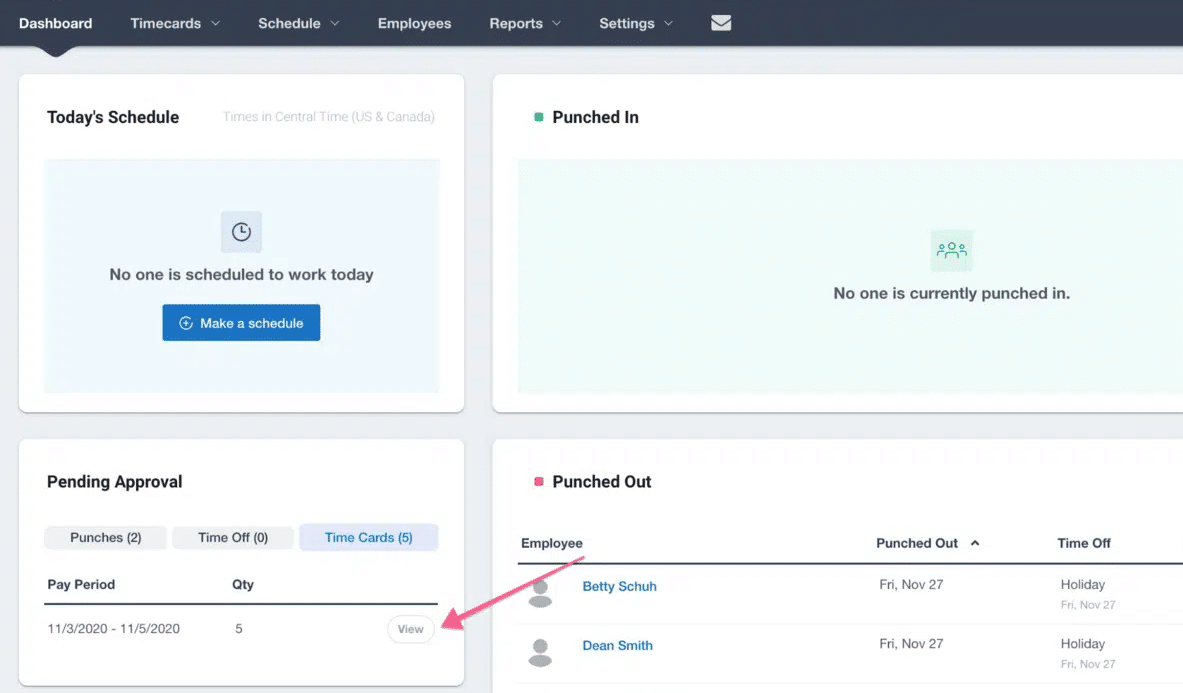Expand the Schedule menu
Viewport: 1183px width, 693px height.
point(299,23)
